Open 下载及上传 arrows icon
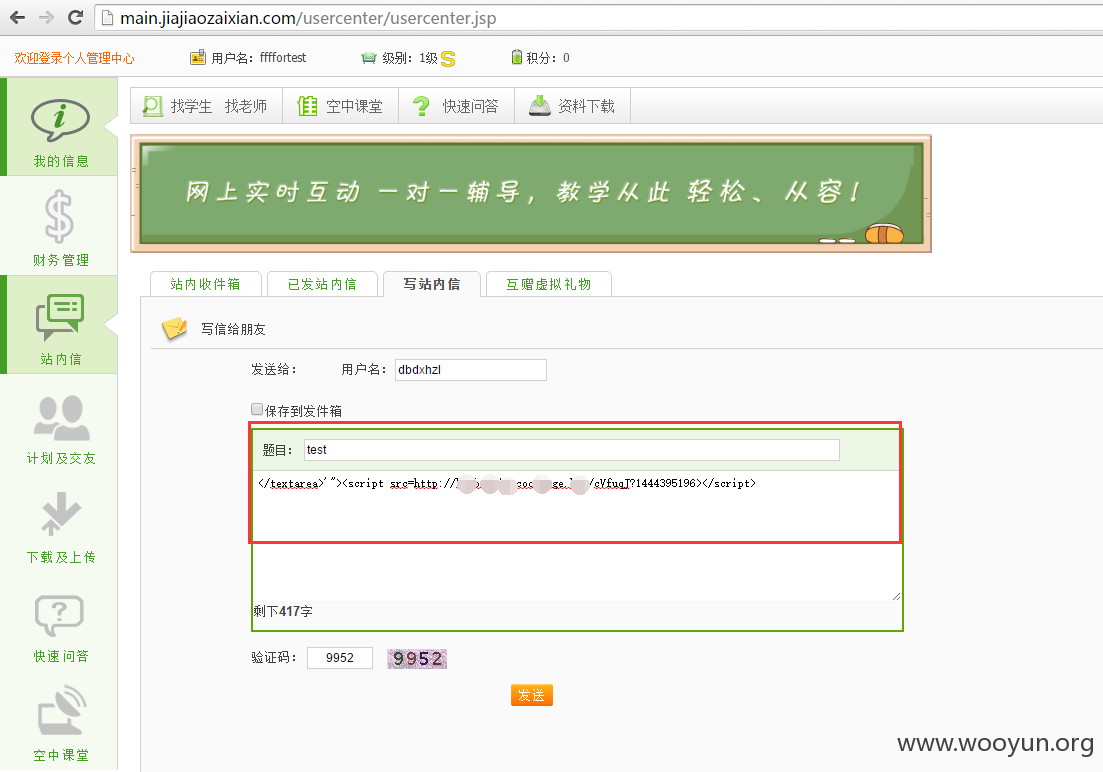1103x772 pixels. coord(60,514)
